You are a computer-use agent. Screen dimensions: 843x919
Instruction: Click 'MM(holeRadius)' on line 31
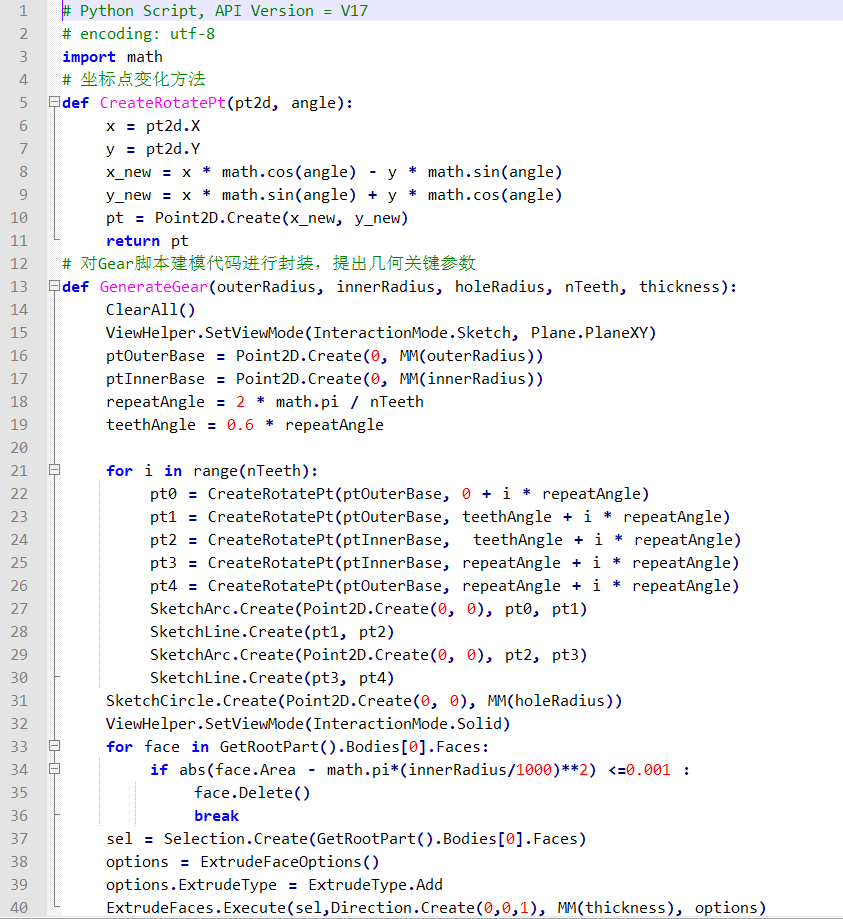[x=555, y=701]
